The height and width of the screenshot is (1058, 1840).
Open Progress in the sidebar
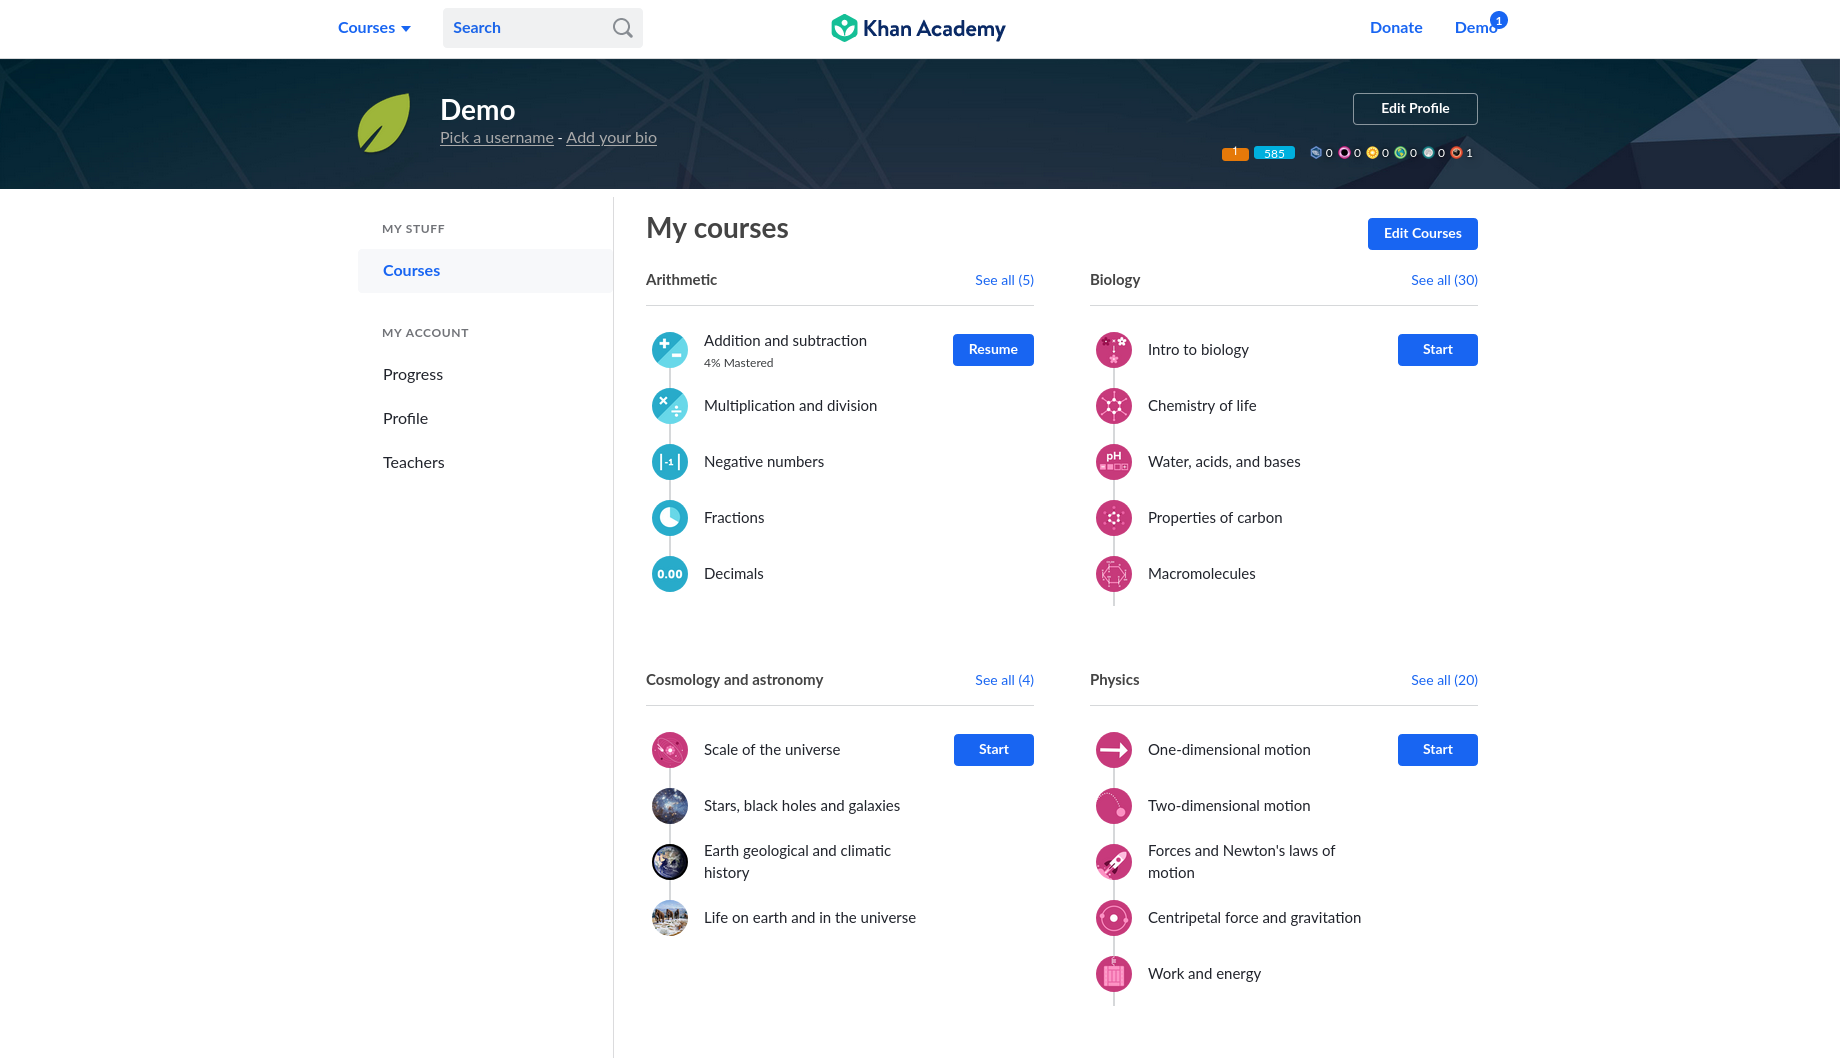pos(413,375)
